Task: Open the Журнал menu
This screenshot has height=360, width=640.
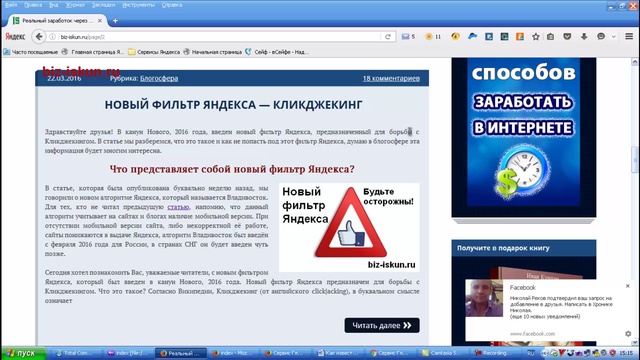Action: coord(75,5)
